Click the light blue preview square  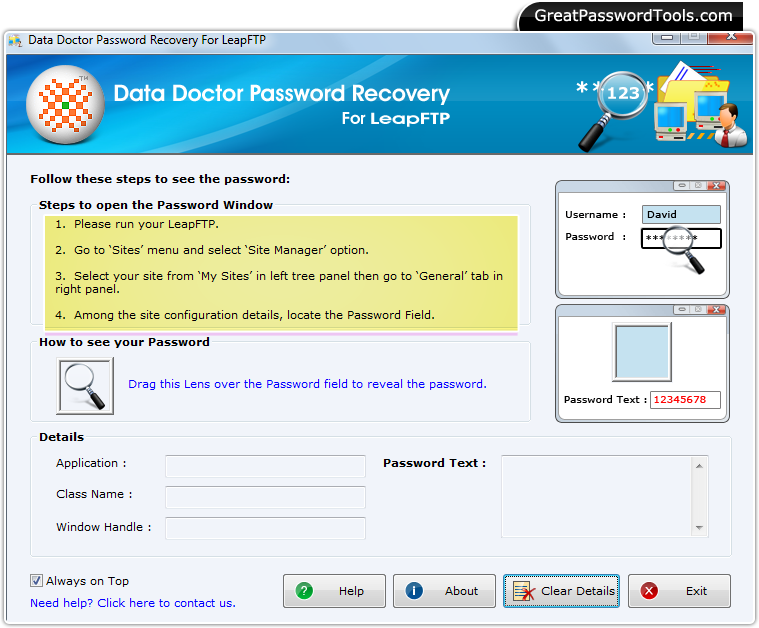(642, 352)
